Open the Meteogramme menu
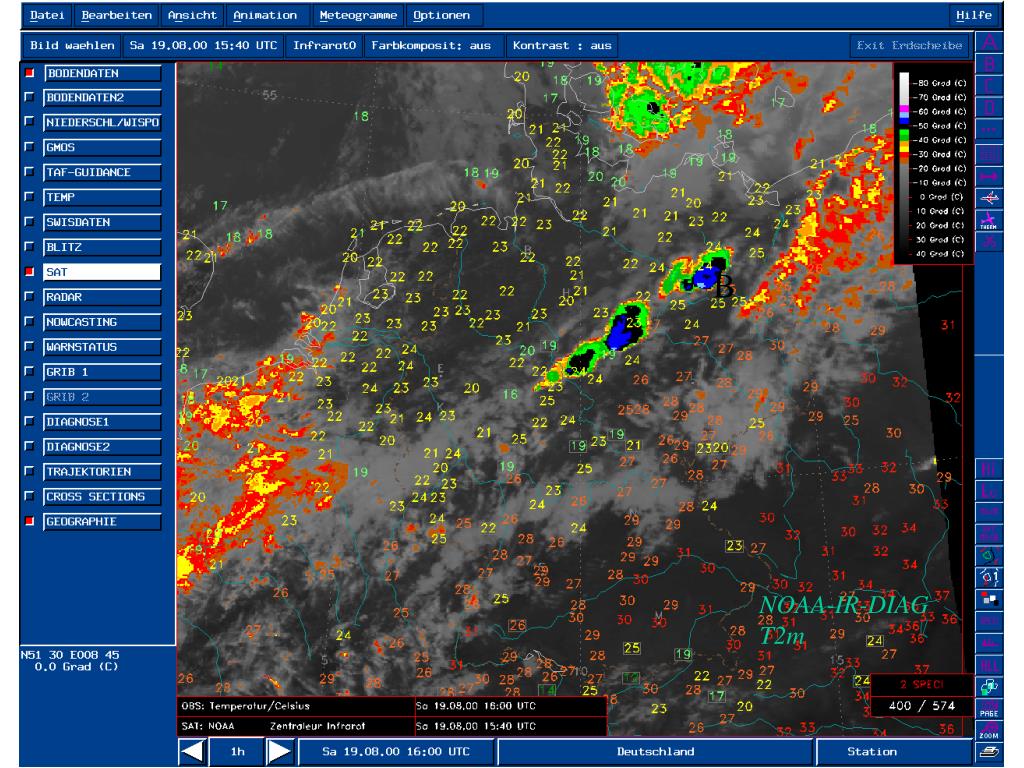Image resolution: width=1024 pixels, height=768 pixels. (x=358, y=15)
